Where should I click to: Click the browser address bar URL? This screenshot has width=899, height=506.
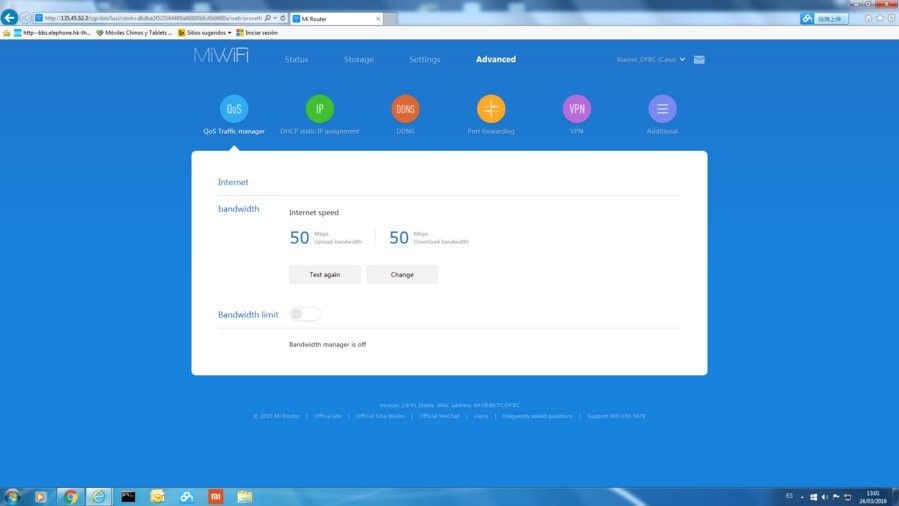click(153, 18)
